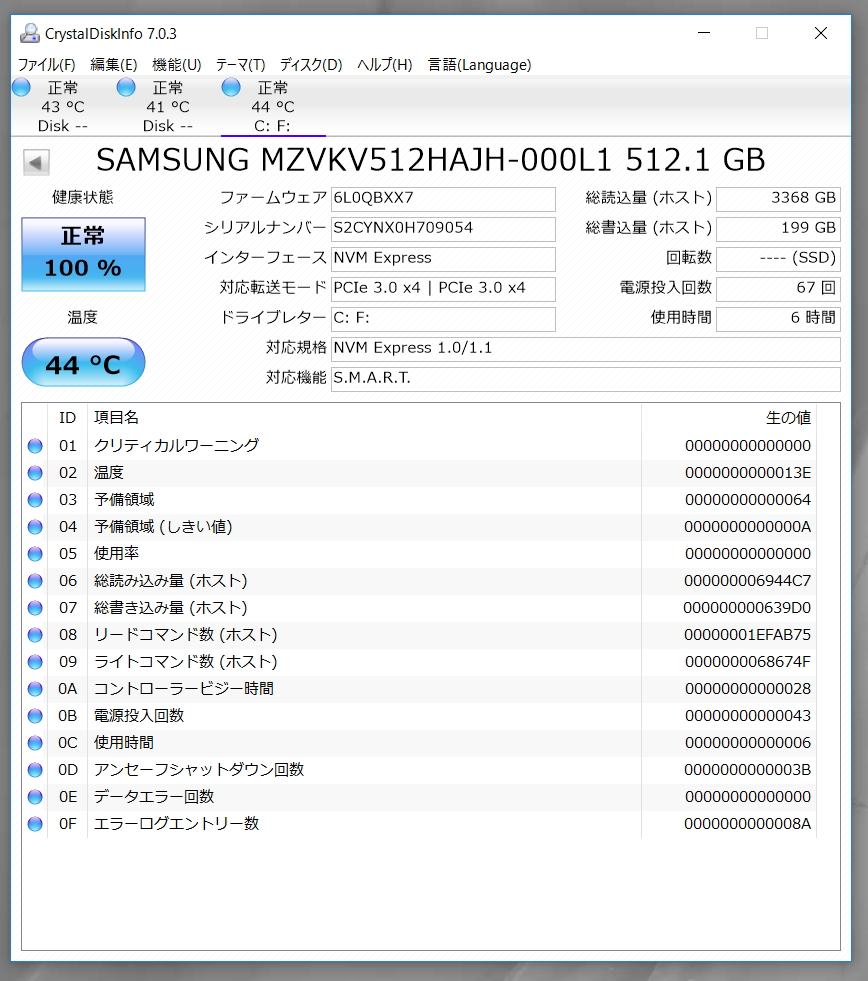Minimize the CrystalDiskInfo window
The width and height of the screenshot is (868, 981).
(x=704, y=33)
